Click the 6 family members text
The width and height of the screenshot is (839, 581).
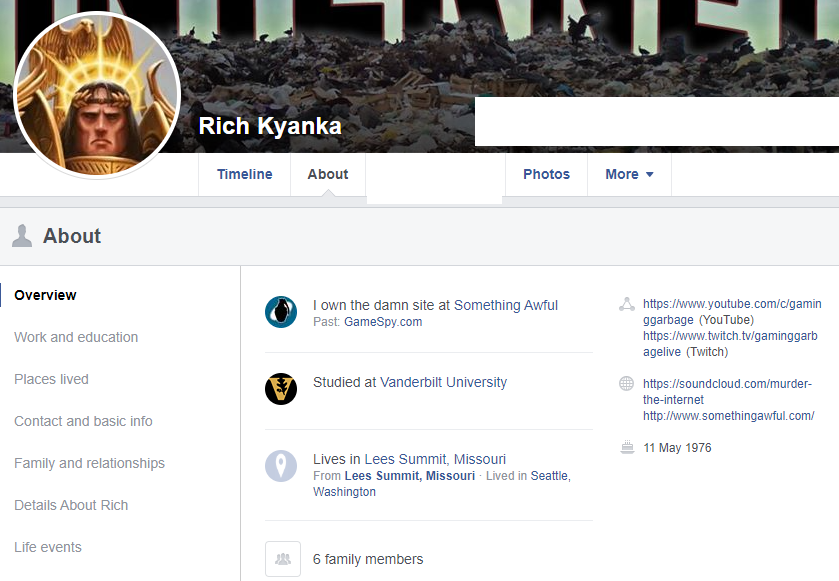click(x=368, y=560)
